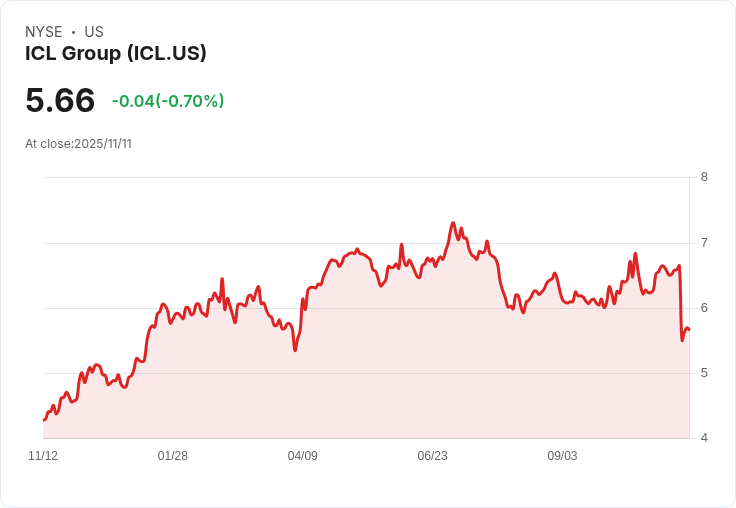The height and width of the screenshot is (508, 736).
Task: Click the 6 price axis label
Action: tap(704, 308)
